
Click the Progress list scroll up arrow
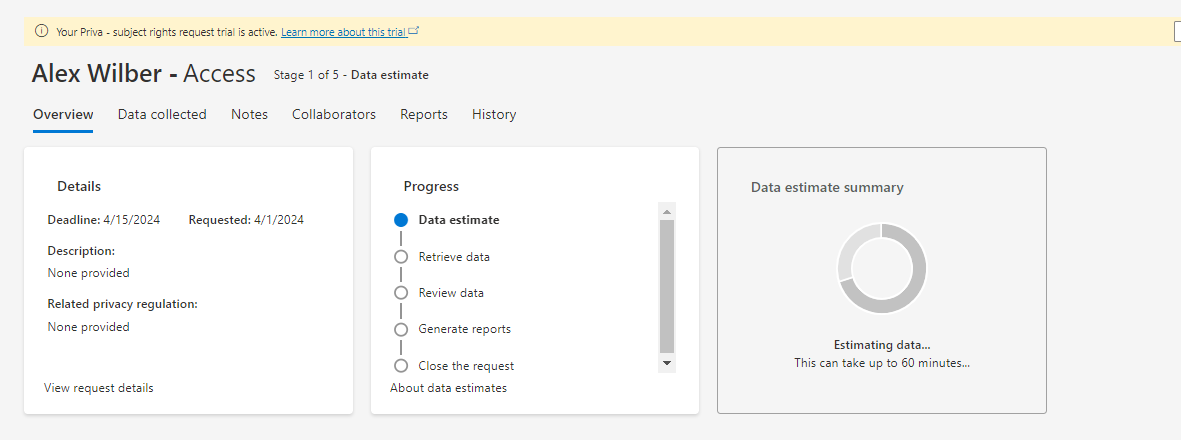pos(667,211)
